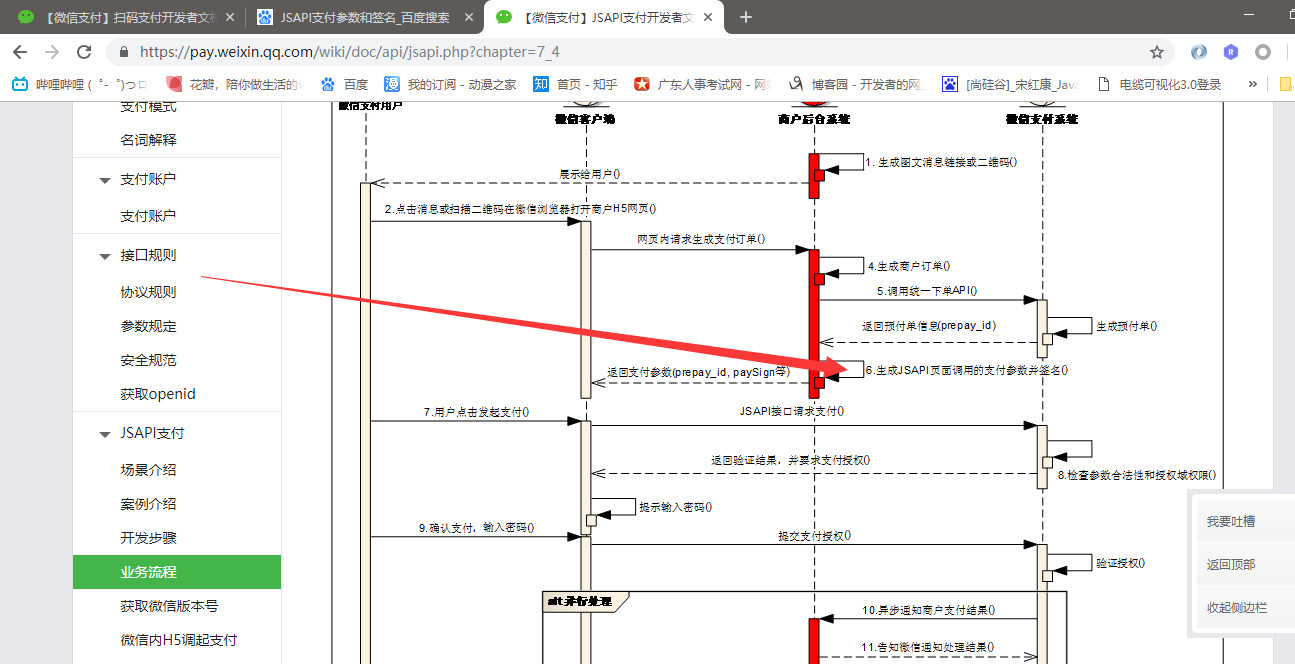
Task: Click the diagram text JSAPI接口请求支付()
Action: [792, 411]
